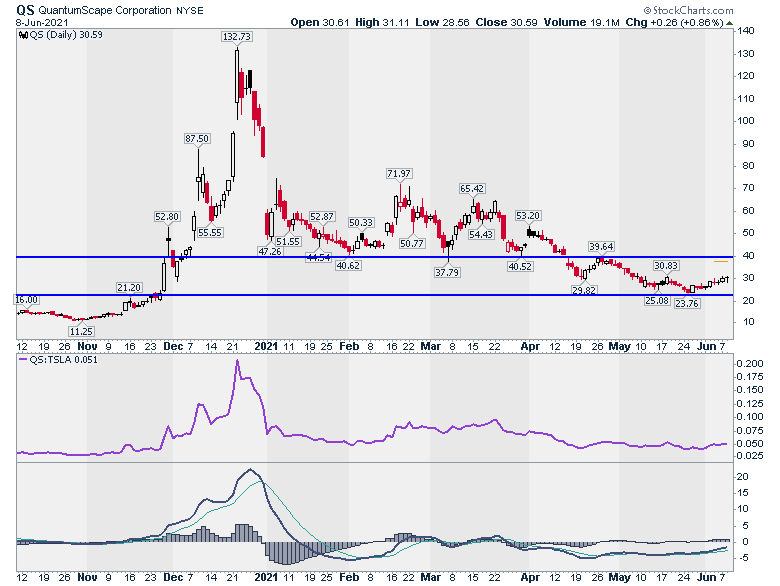Viewport: 780px width, 586px height.
Task: Click the Chg +0.26 (+0.86%) text
Action: pyautogui.click(x=674, y=22)
